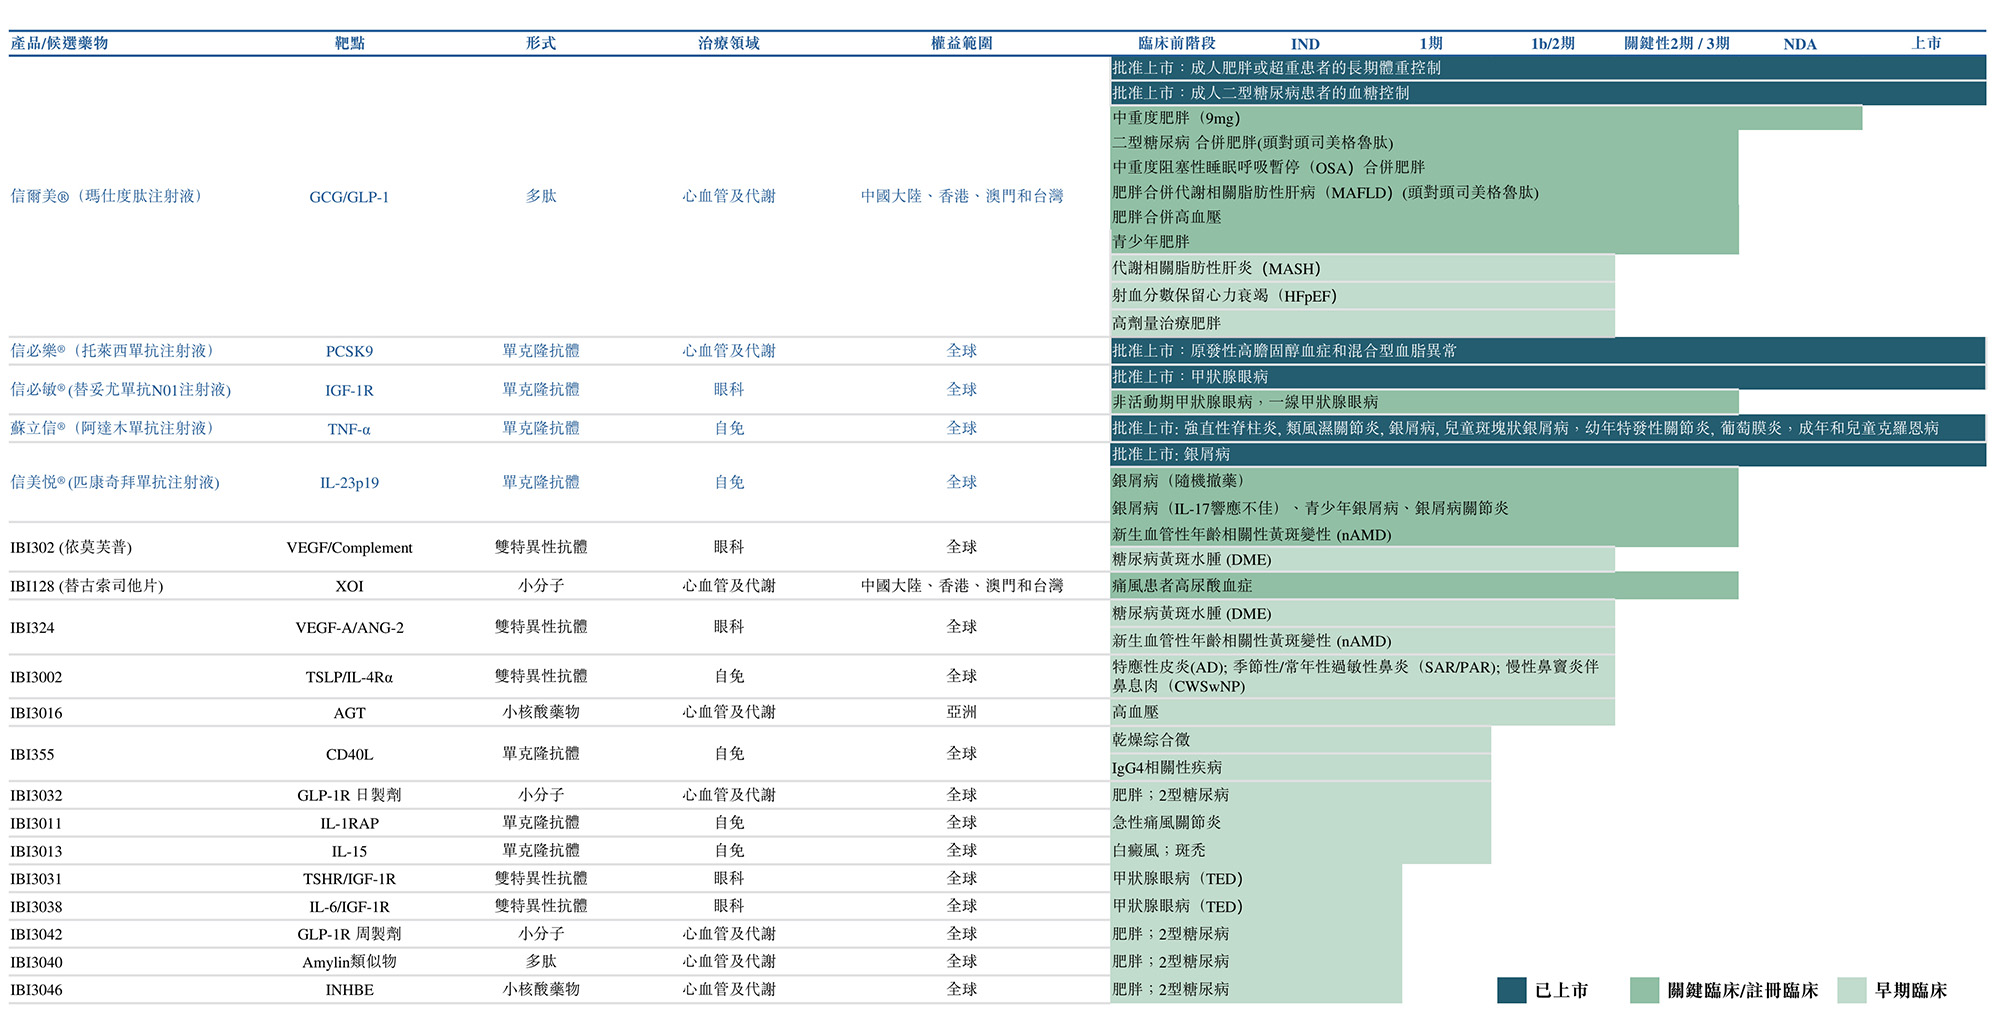
Task: Click candidate IBI3013
Action: coord(36,852)
